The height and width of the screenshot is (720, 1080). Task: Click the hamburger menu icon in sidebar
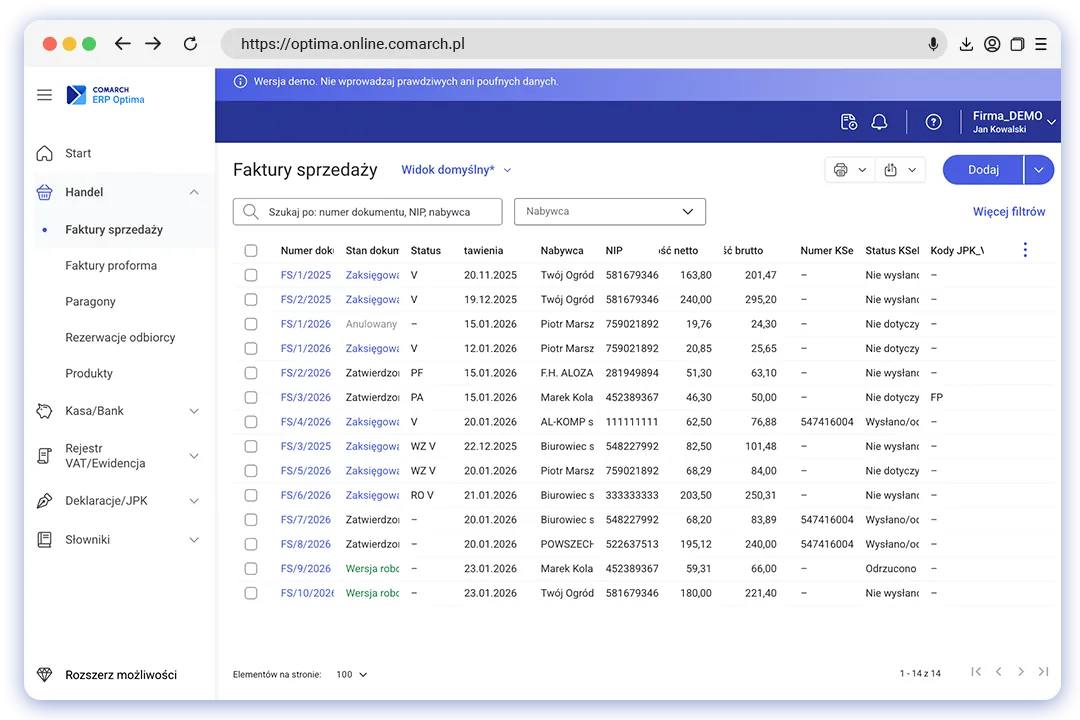pyautogui.click(x=44, y=95)
